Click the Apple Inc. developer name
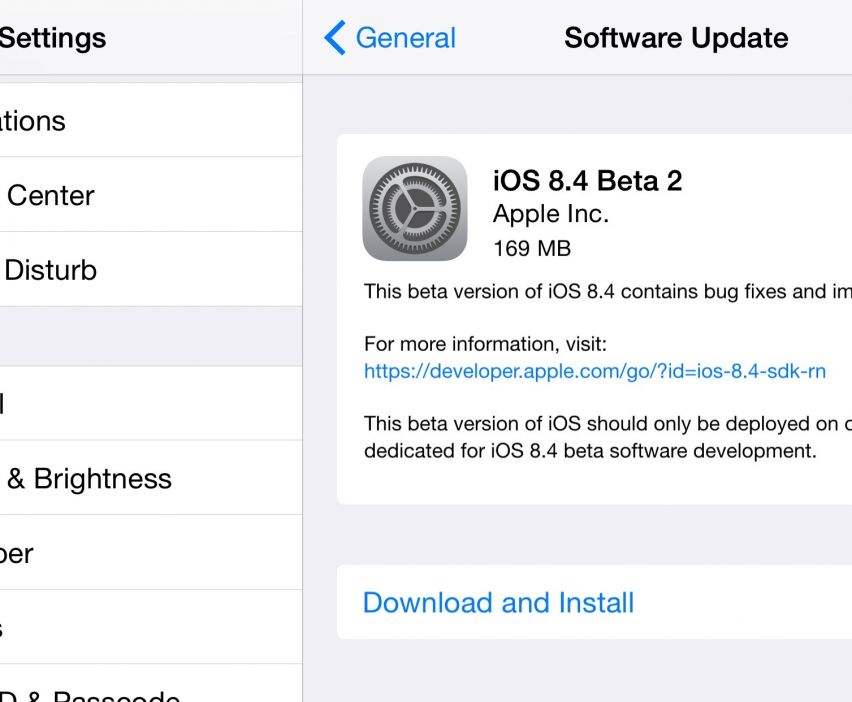The height and width of the screenshot is (702, 852). coord(550,214)
